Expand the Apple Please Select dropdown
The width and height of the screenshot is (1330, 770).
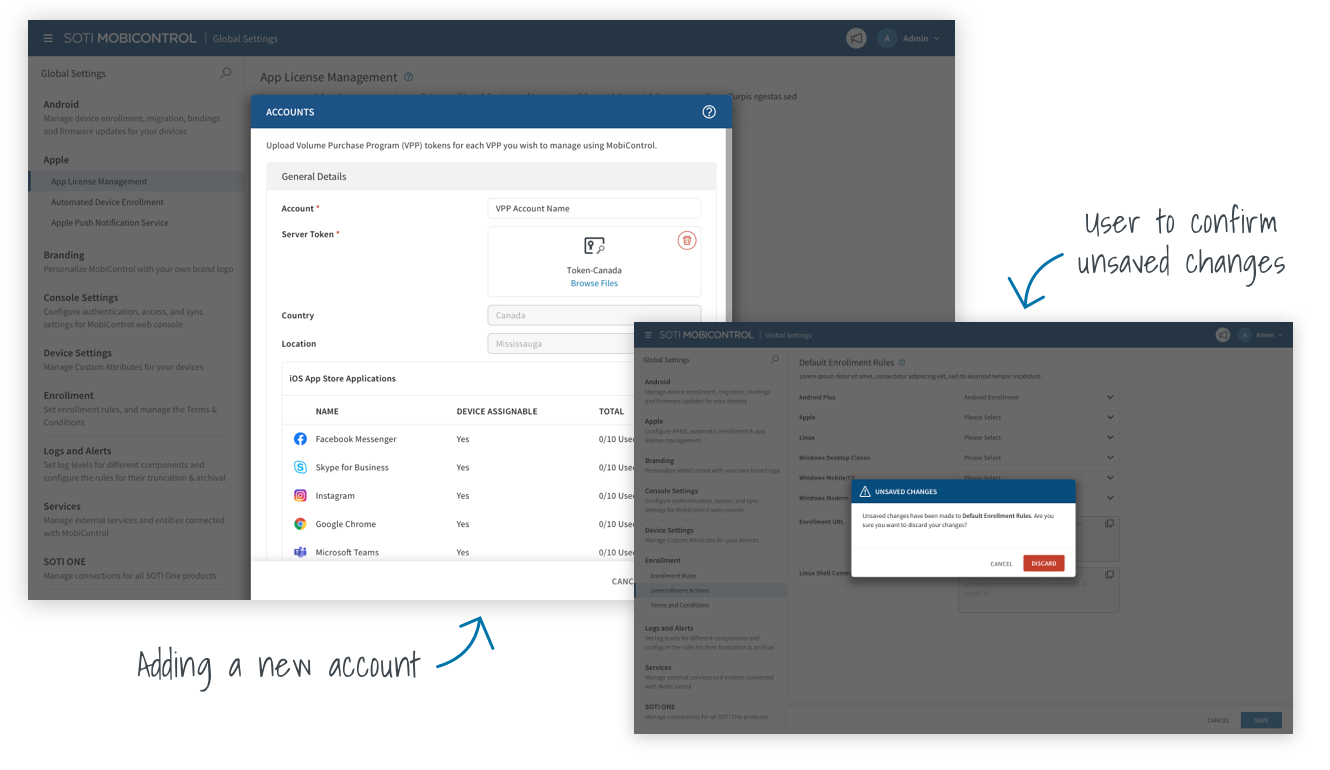pyautogui.click(x=1038, y=417)
